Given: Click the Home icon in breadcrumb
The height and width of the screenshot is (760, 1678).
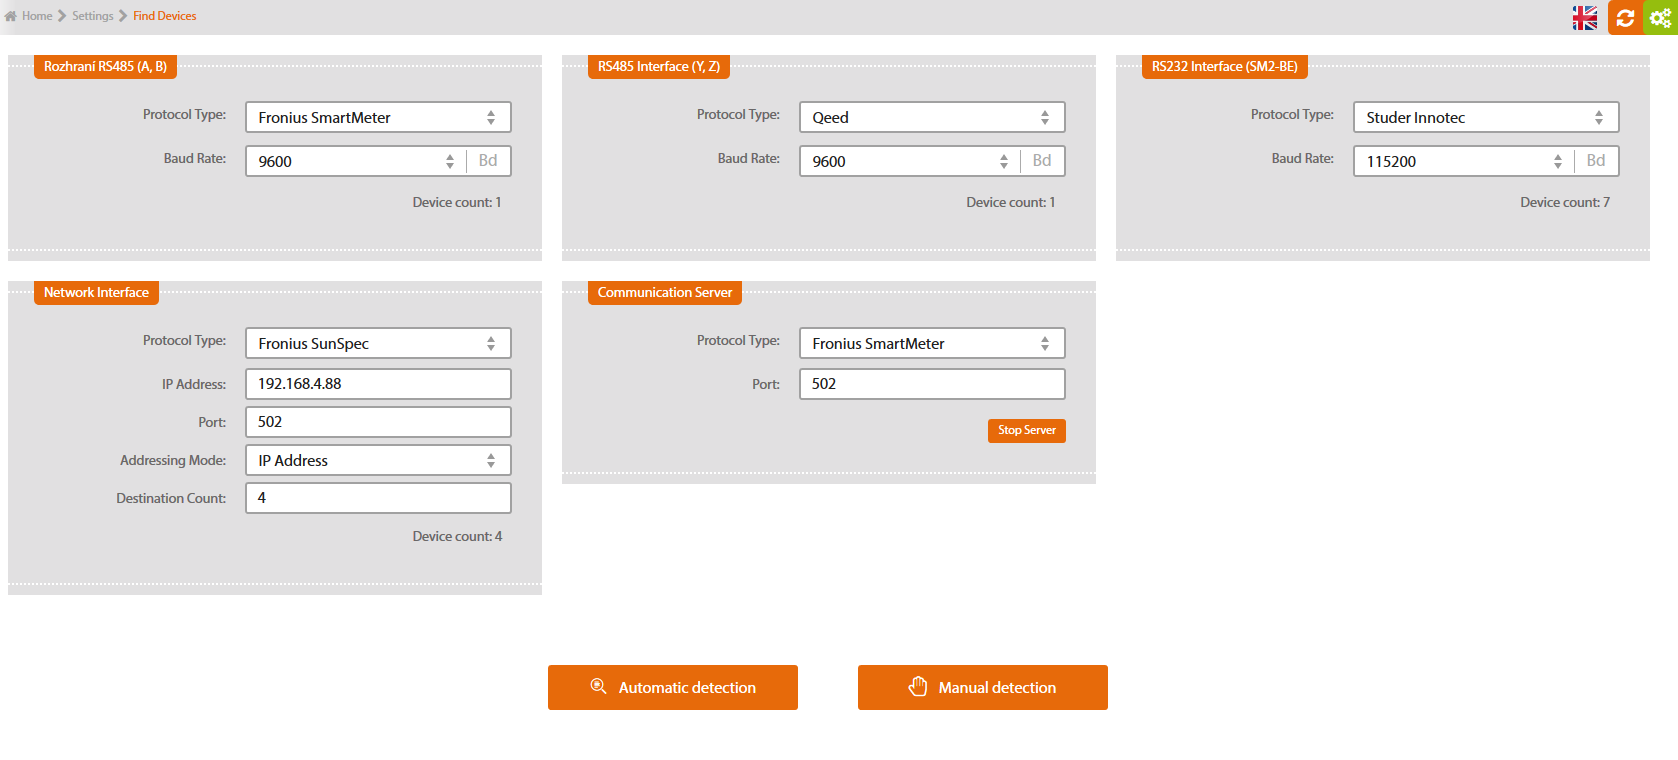Looking at the screenshot, I should 11,16.
